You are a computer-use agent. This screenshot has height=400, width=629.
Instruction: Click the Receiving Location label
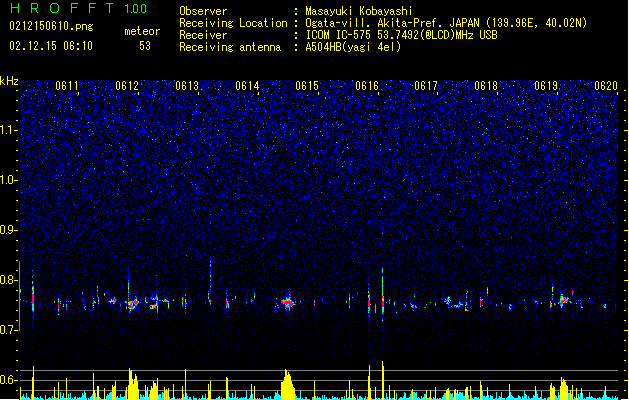tap(233, 23)
